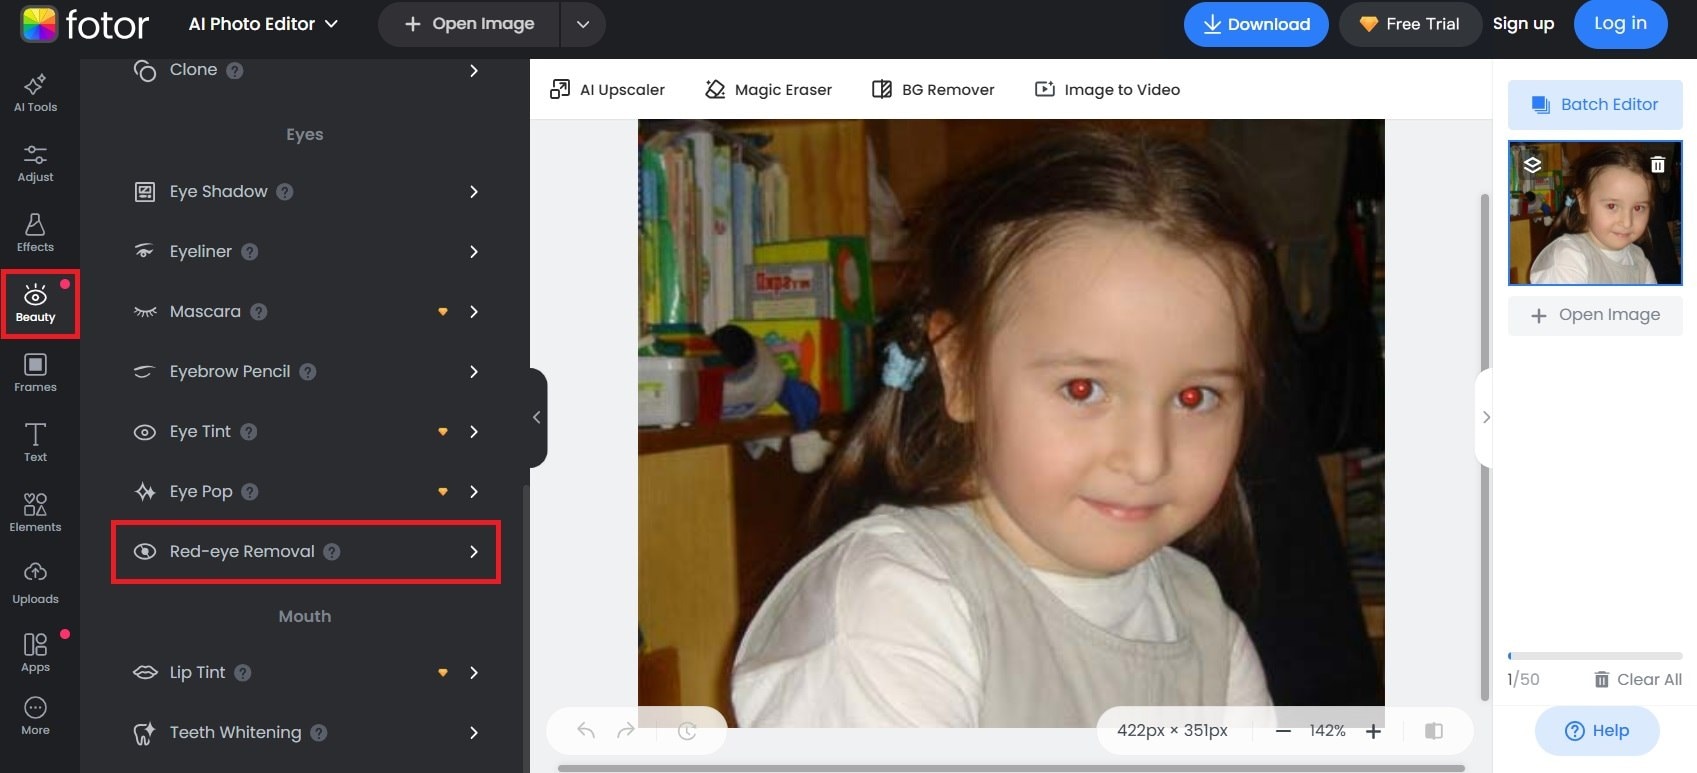Click the Mascara help question mark
Viewport: 1697px width, 773px height.
pos(259,311)
